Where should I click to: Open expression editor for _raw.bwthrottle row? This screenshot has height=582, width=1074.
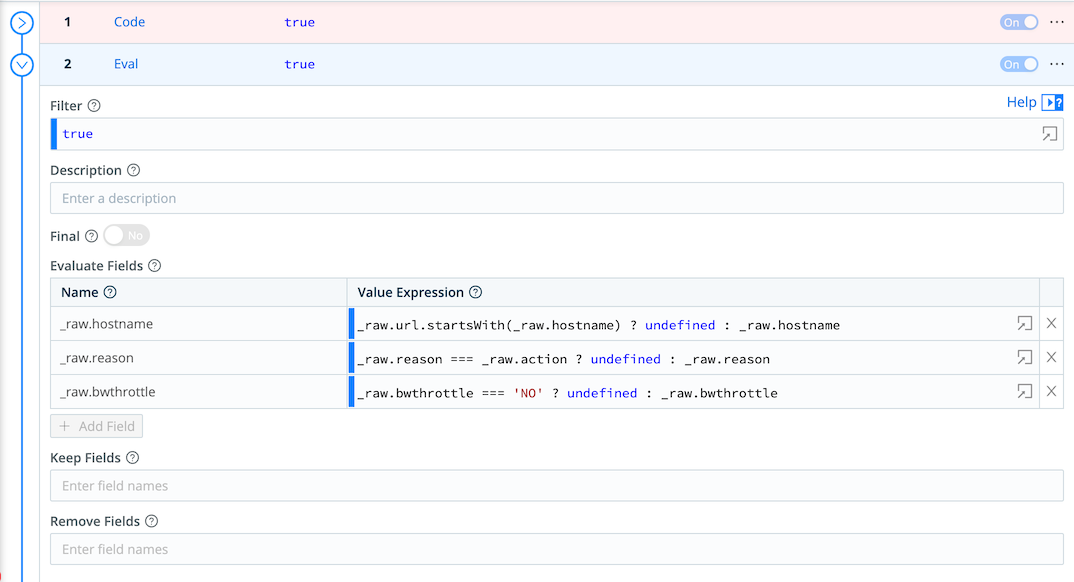(1024, 392)
